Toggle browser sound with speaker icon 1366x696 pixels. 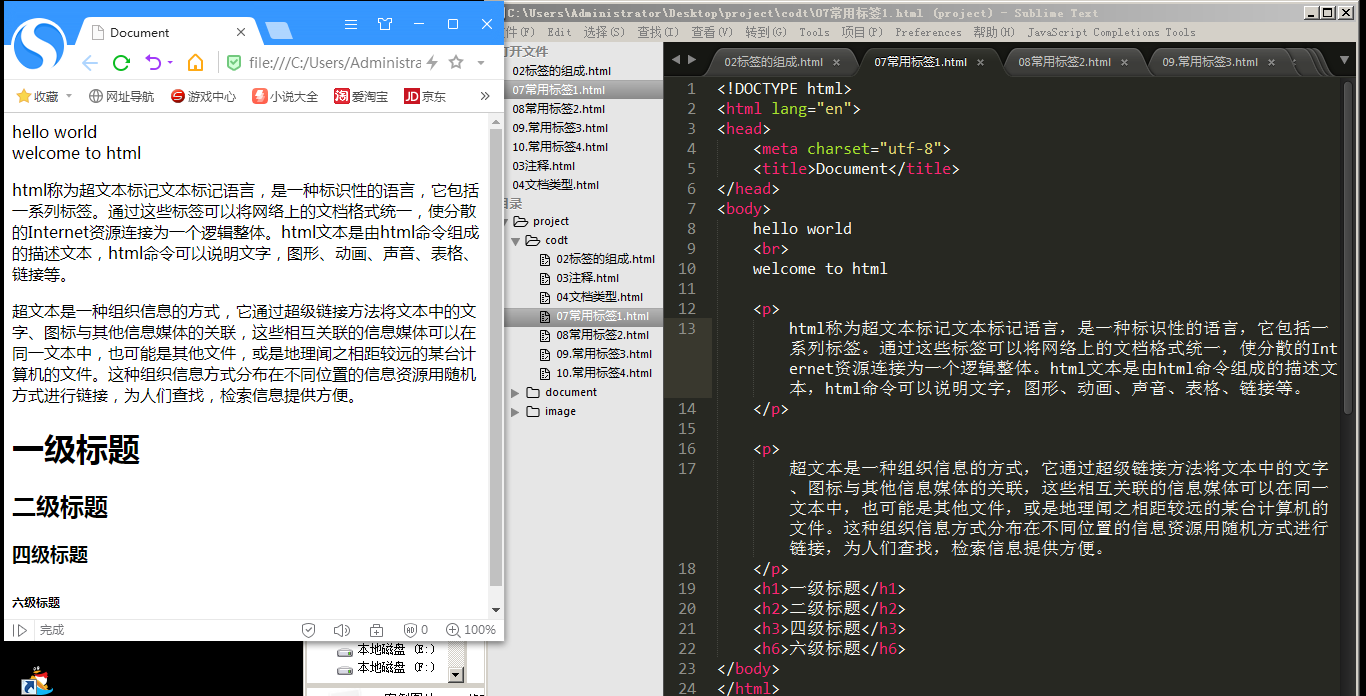[342, 630]
